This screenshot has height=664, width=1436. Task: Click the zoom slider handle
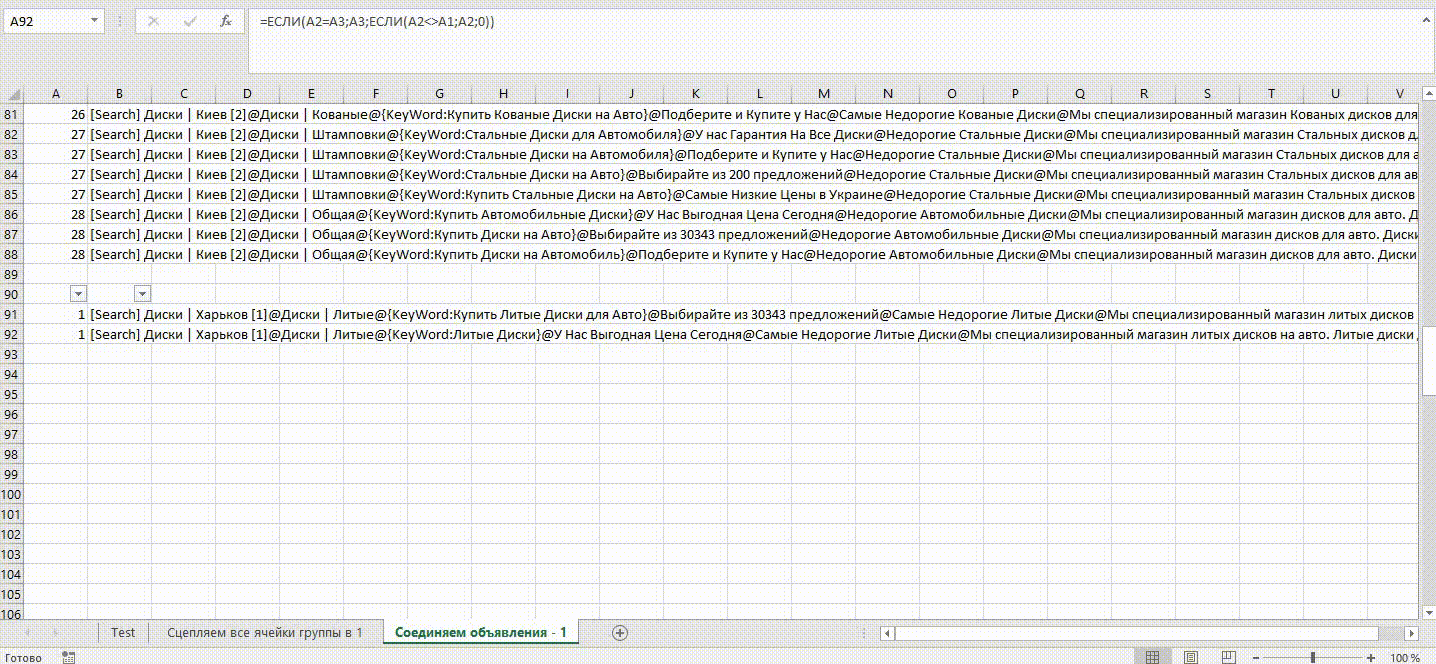[1312, 657]
